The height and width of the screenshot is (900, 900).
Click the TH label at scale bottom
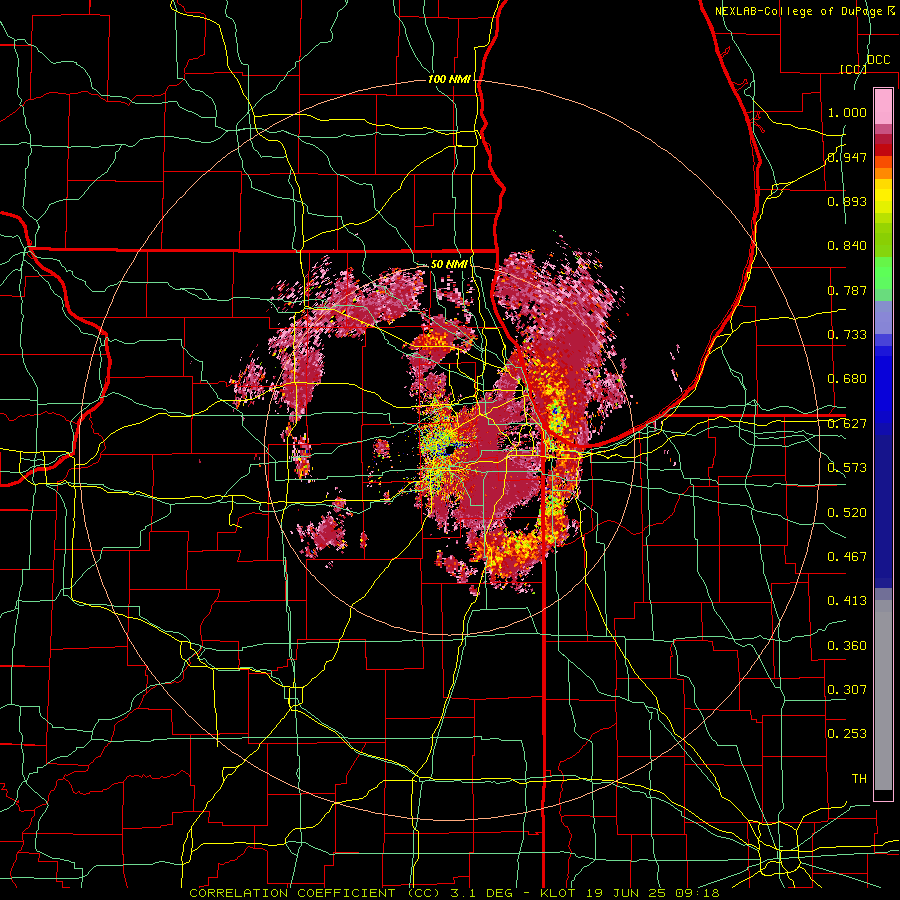859,778
